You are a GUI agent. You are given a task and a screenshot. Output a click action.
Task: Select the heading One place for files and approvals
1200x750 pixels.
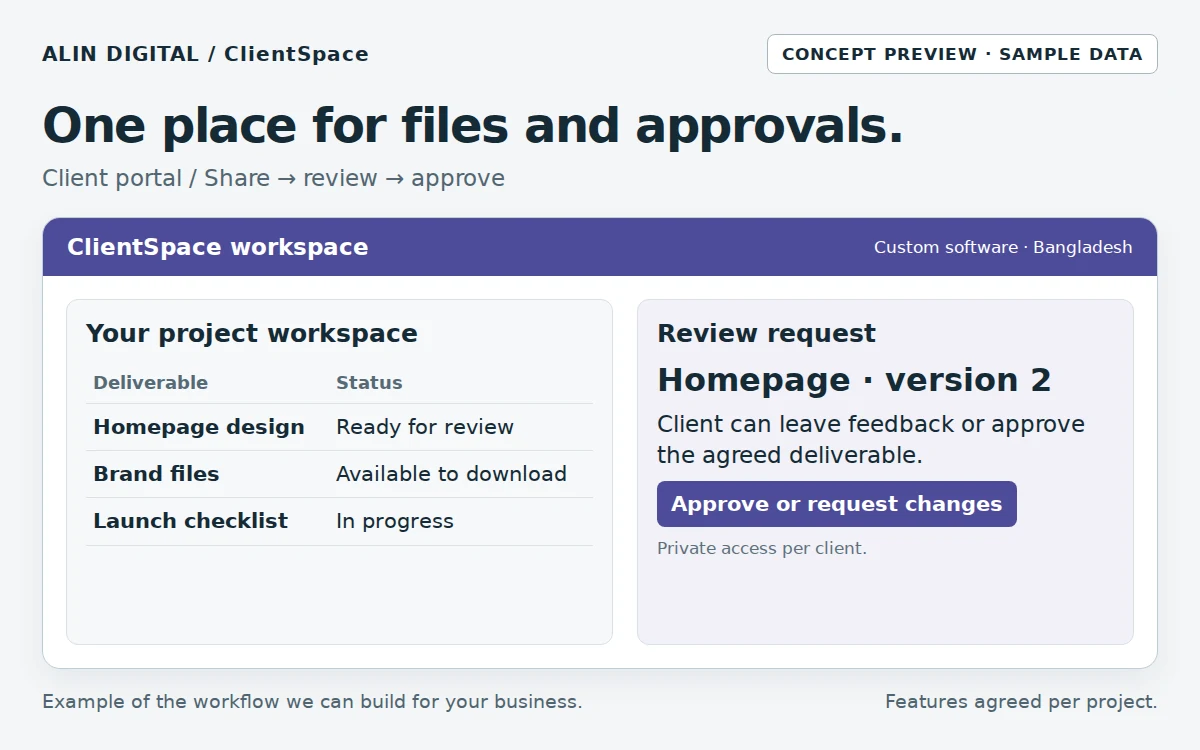[x=473, y=126]
